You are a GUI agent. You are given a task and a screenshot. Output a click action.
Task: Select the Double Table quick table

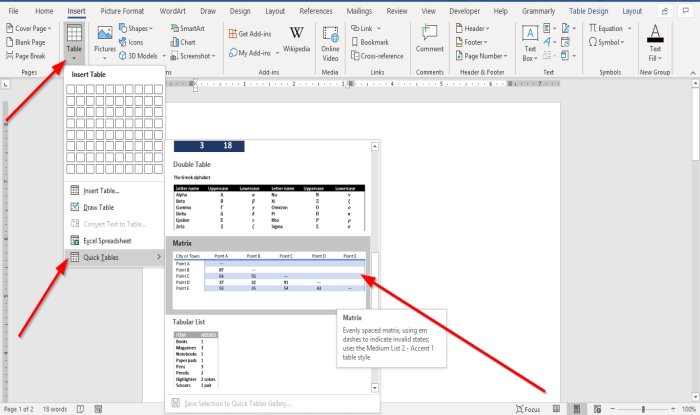tap(268, 196)
